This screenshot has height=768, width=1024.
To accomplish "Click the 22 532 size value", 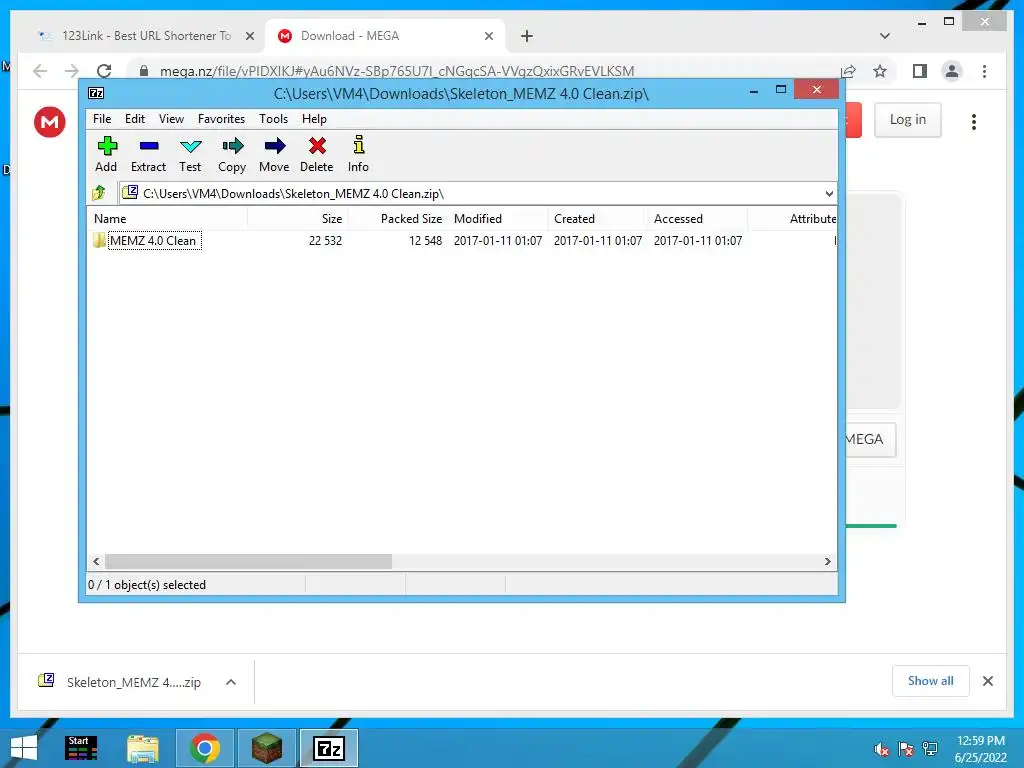I will [325, 240].
